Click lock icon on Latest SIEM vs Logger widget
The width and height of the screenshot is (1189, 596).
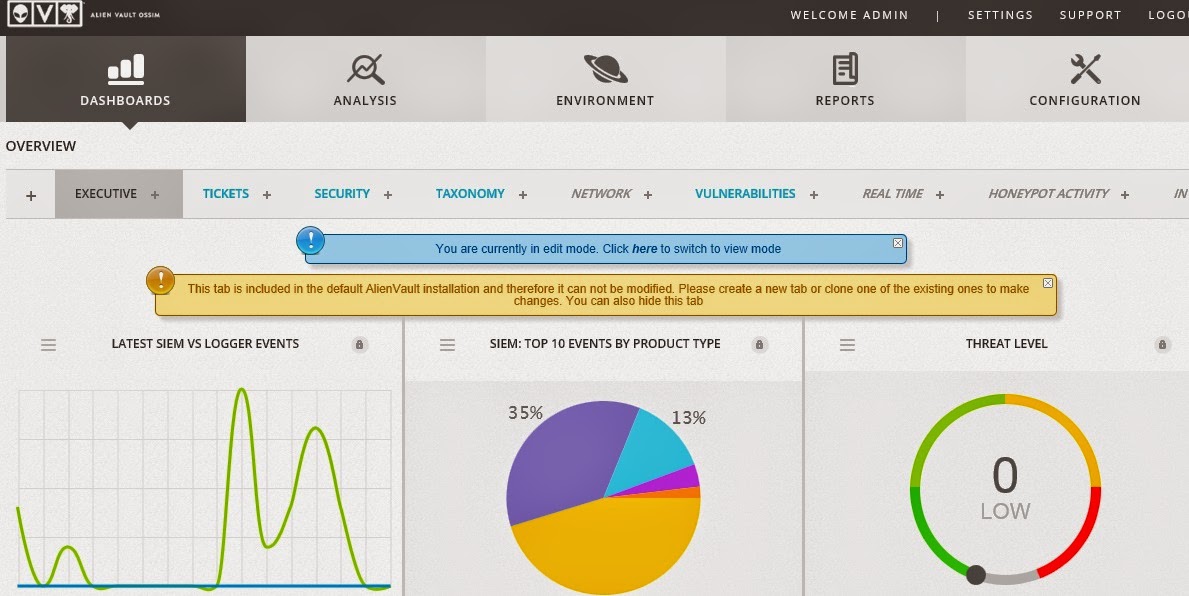coord(360,345)
